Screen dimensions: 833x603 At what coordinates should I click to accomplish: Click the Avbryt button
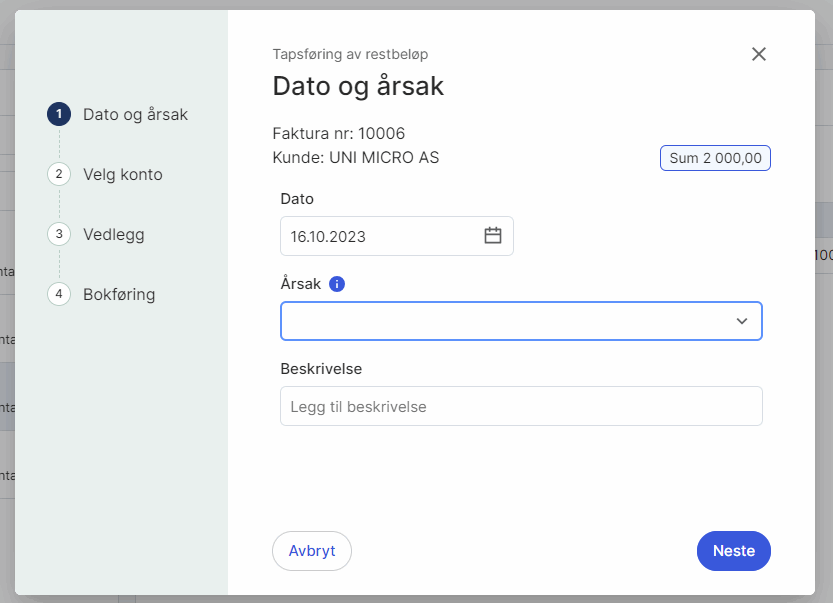click(312, 551)
